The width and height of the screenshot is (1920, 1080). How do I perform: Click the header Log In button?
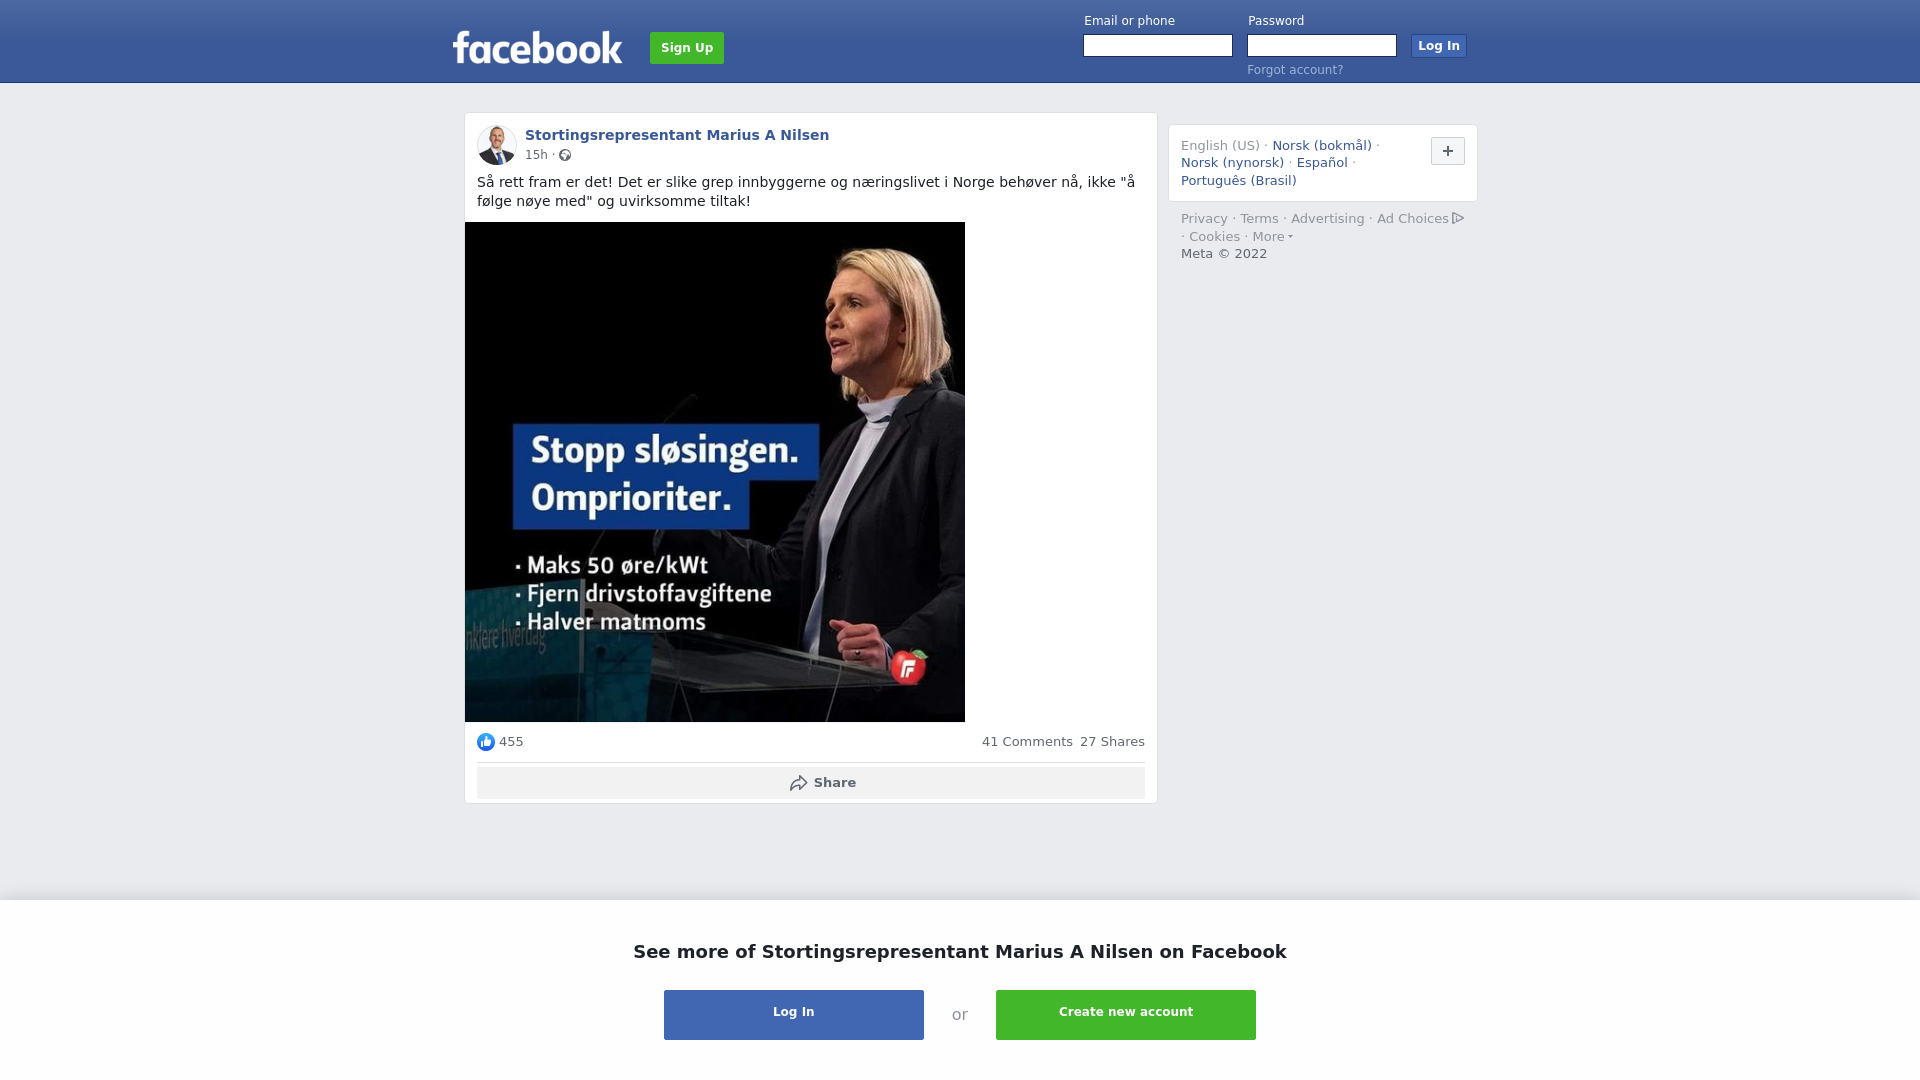tap(1438, 46)
